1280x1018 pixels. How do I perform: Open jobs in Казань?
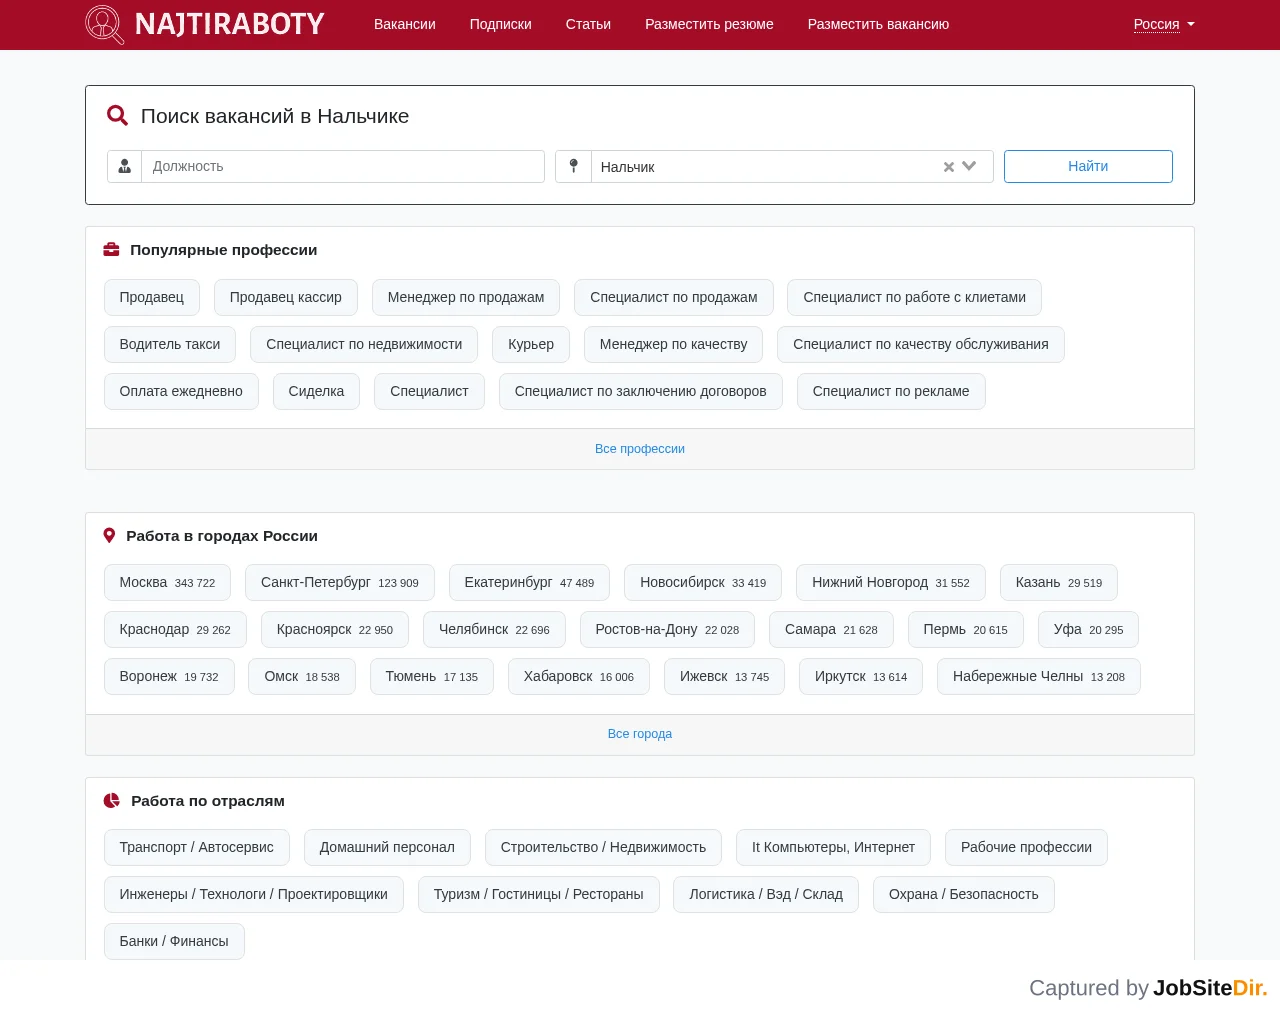pyautogui.click(x=1059, y=582)
